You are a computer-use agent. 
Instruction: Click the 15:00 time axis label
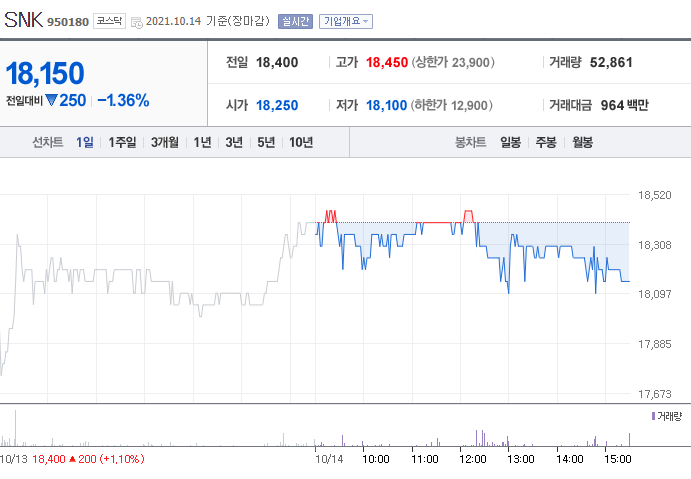617,460
